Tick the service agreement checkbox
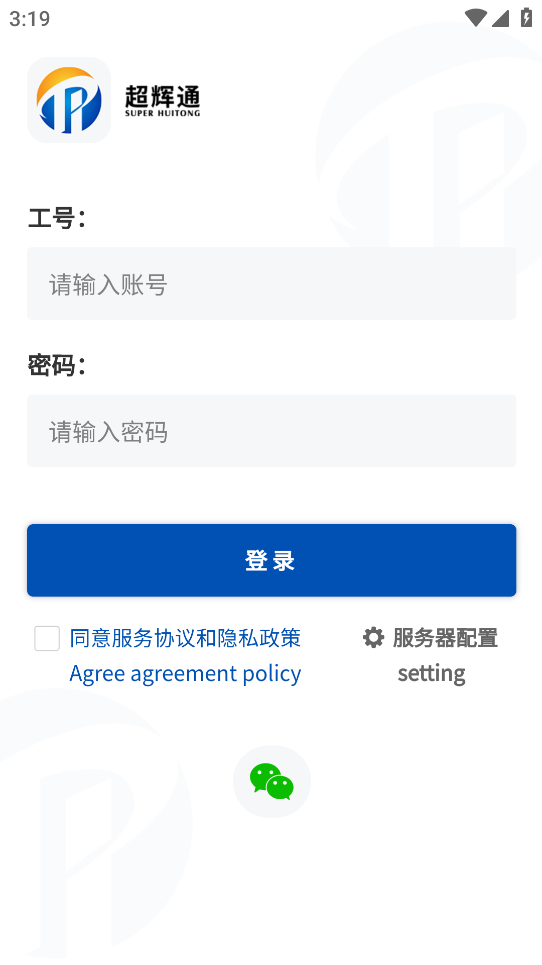Screen dimensions: 542x965 click(x=47, y=638)
